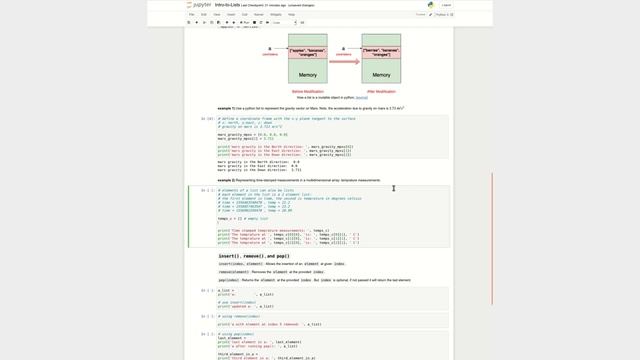Open the cell type Code dropdown
Screen dimensions: 640x360
(x=284, y=22)
